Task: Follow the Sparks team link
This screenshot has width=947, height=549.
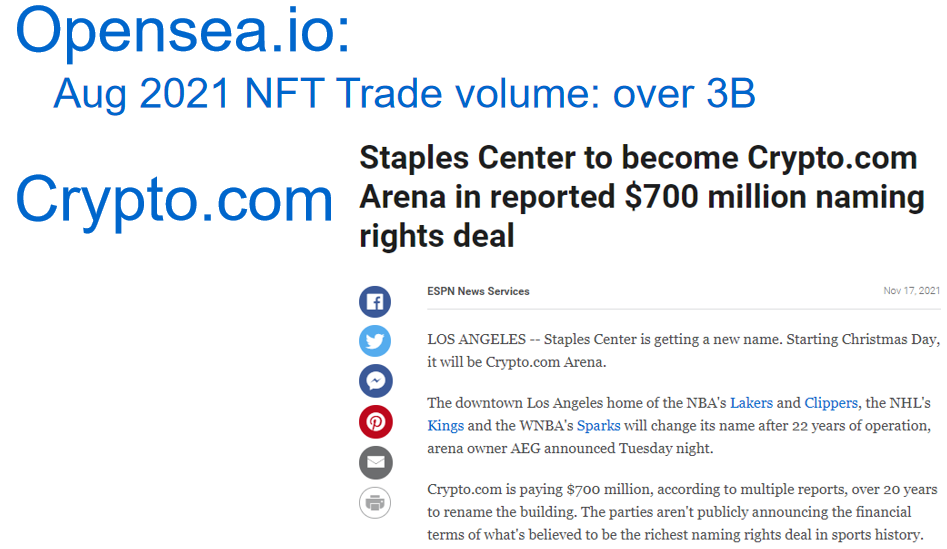Action: [598, 426]
